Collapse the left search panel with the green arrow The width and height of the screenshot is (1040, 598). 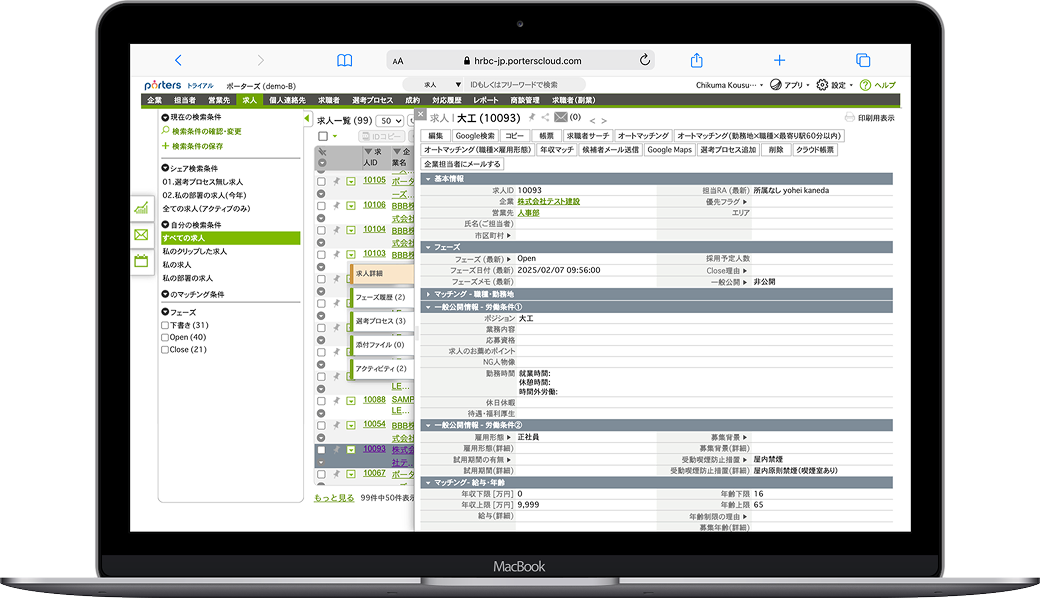[307, 119]
